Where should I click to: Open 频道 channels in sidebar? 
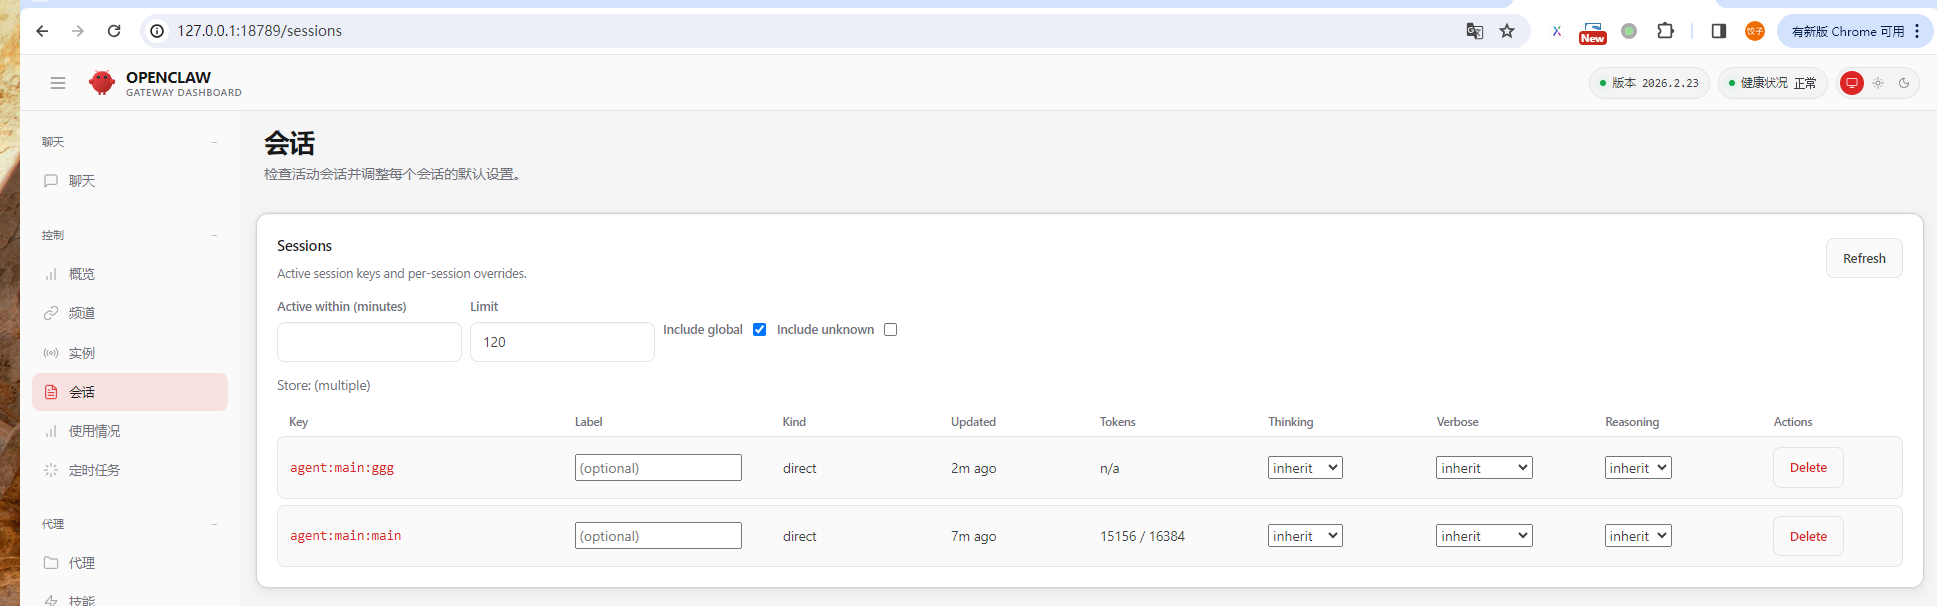coord(130,313)
